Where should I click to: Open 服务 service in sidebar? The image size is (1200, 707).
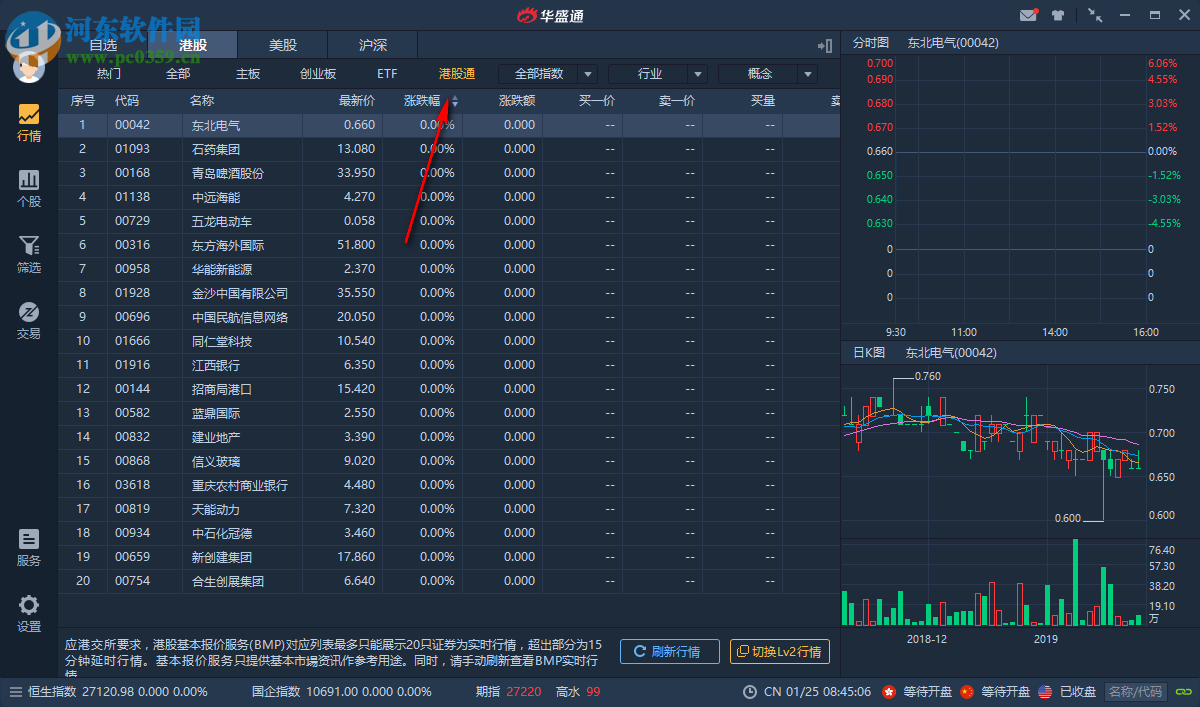pos(29,548)
